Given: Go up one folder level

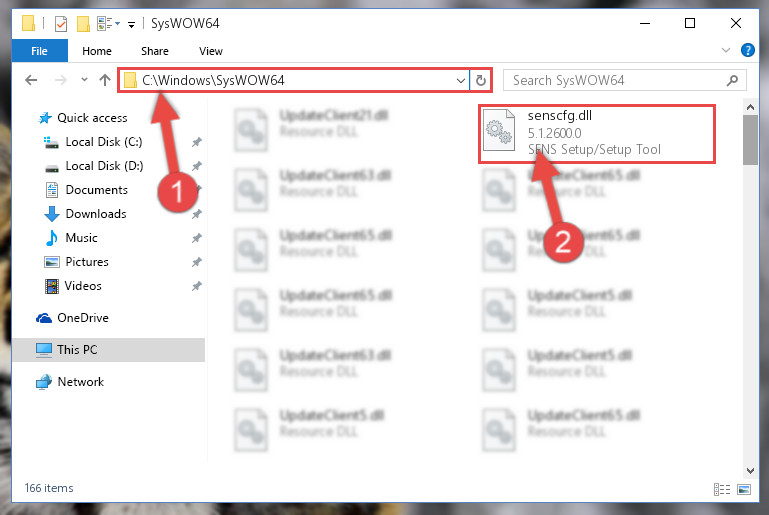Looking at the screenshot, I should [x=104, y=80].
